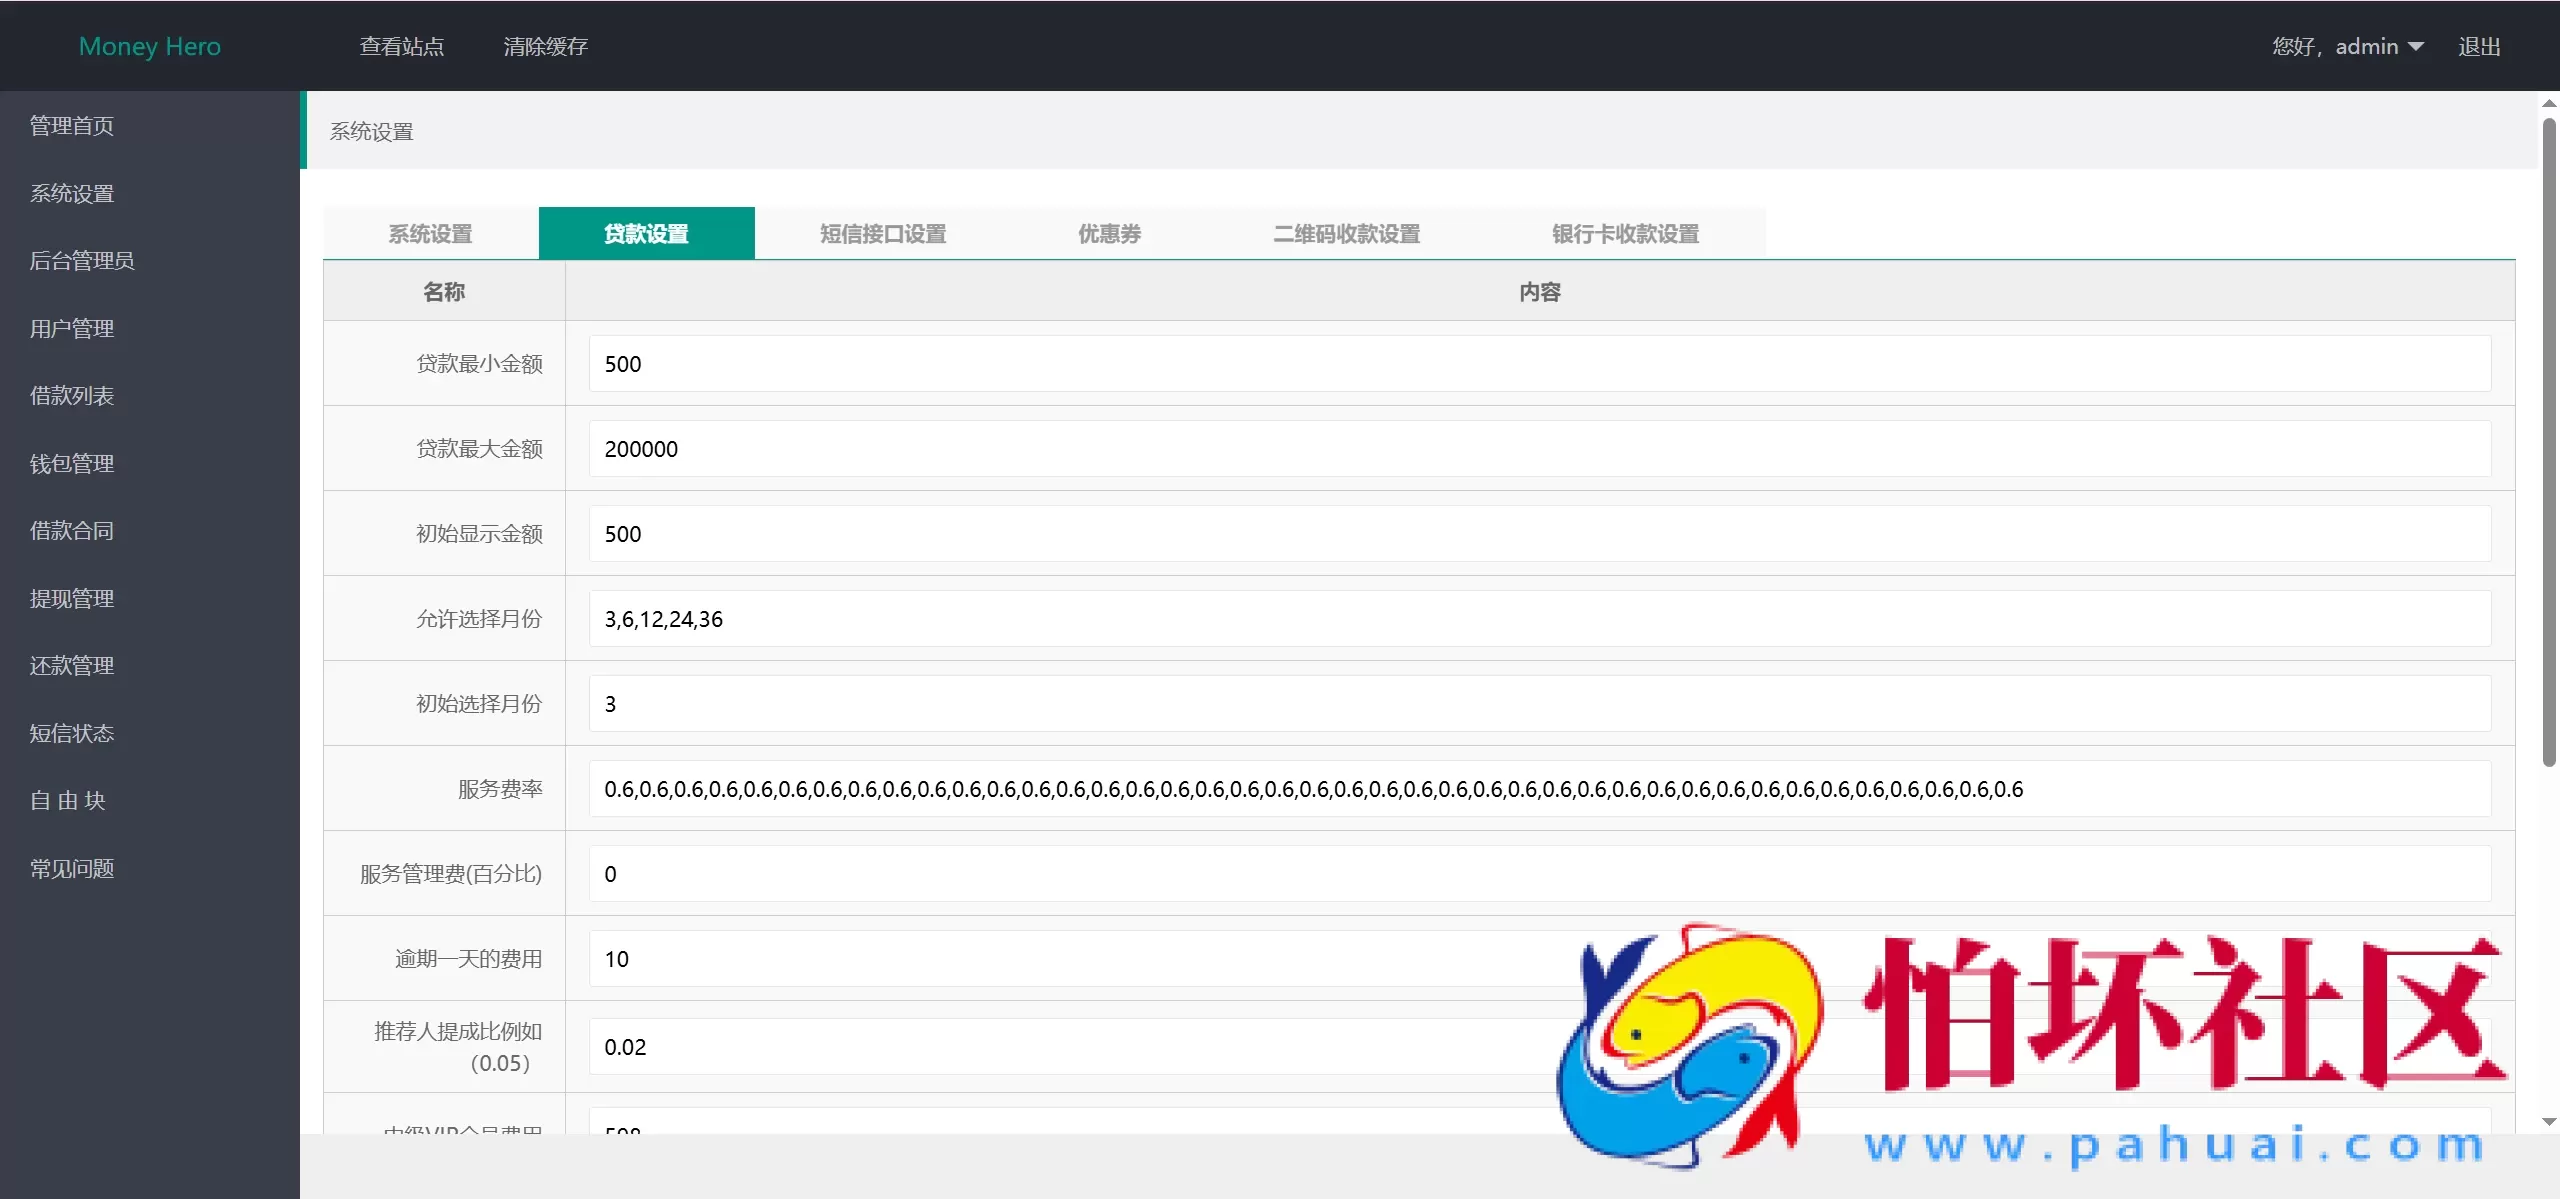The width and height of the screenshot is (2560, 1199).
Task: Go to 提现管理 in sidebar
Action: tap(71, 597)
